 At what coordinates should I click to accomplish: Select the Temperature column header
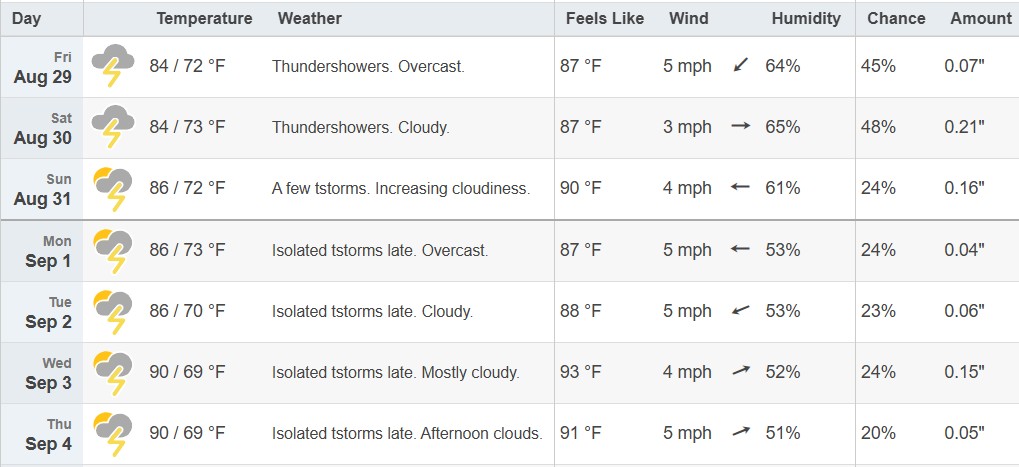click(x=204, y=19)
